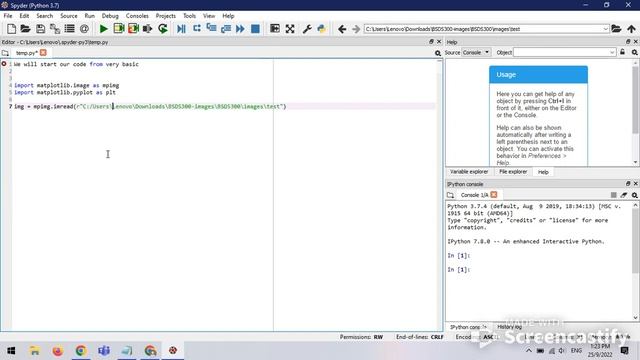Image resolution: width=640 pixels, height=360 pixels.
Task: Open the PYTHONPATH manager Python icon
Action: click(x=322, y=29)
